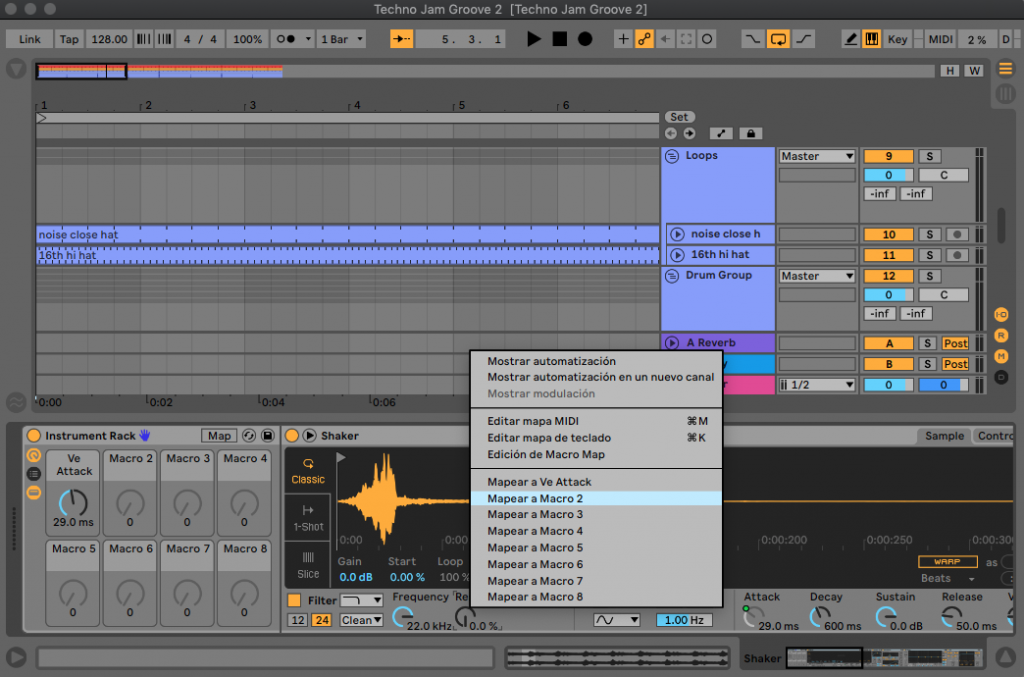Open LFO waveform dropdown
1024x677 pixels.
tap(617, 620)
